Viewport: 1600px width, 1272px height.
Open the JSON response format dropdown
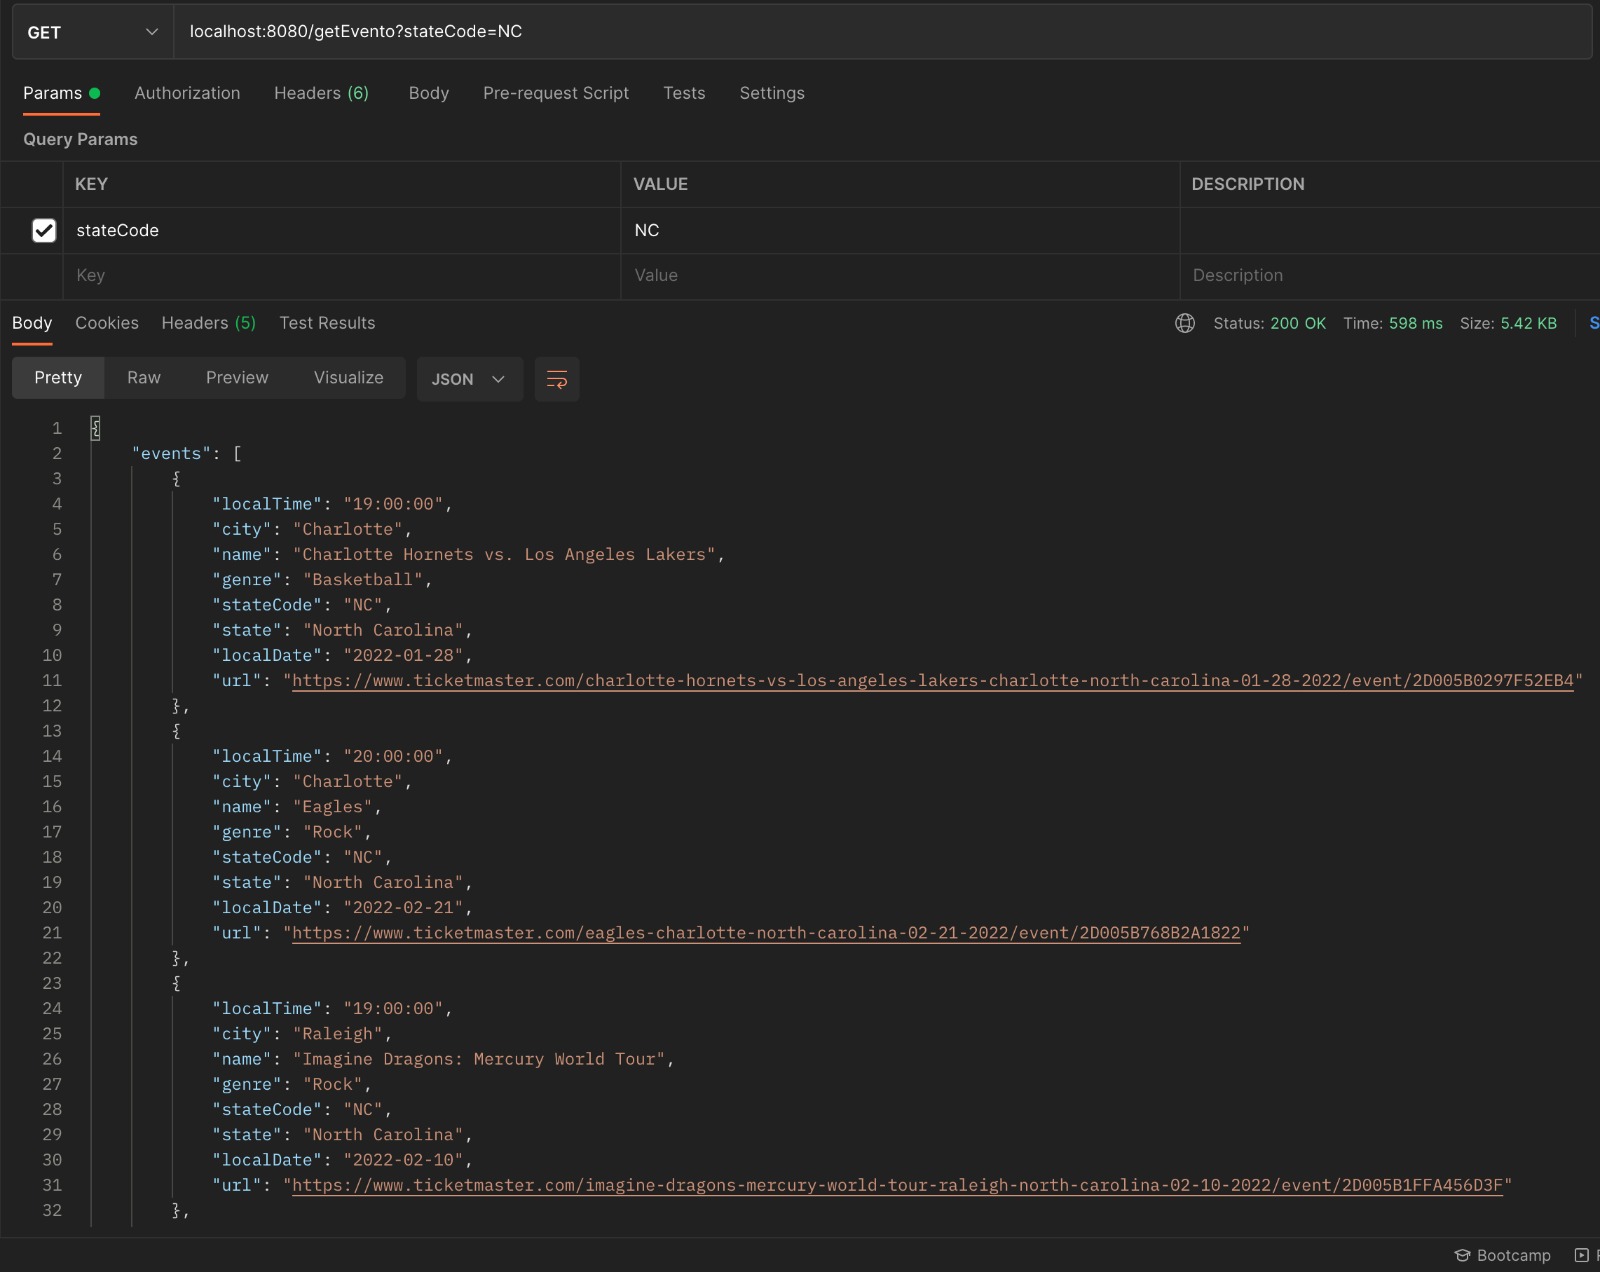click(x=468, y=379)
